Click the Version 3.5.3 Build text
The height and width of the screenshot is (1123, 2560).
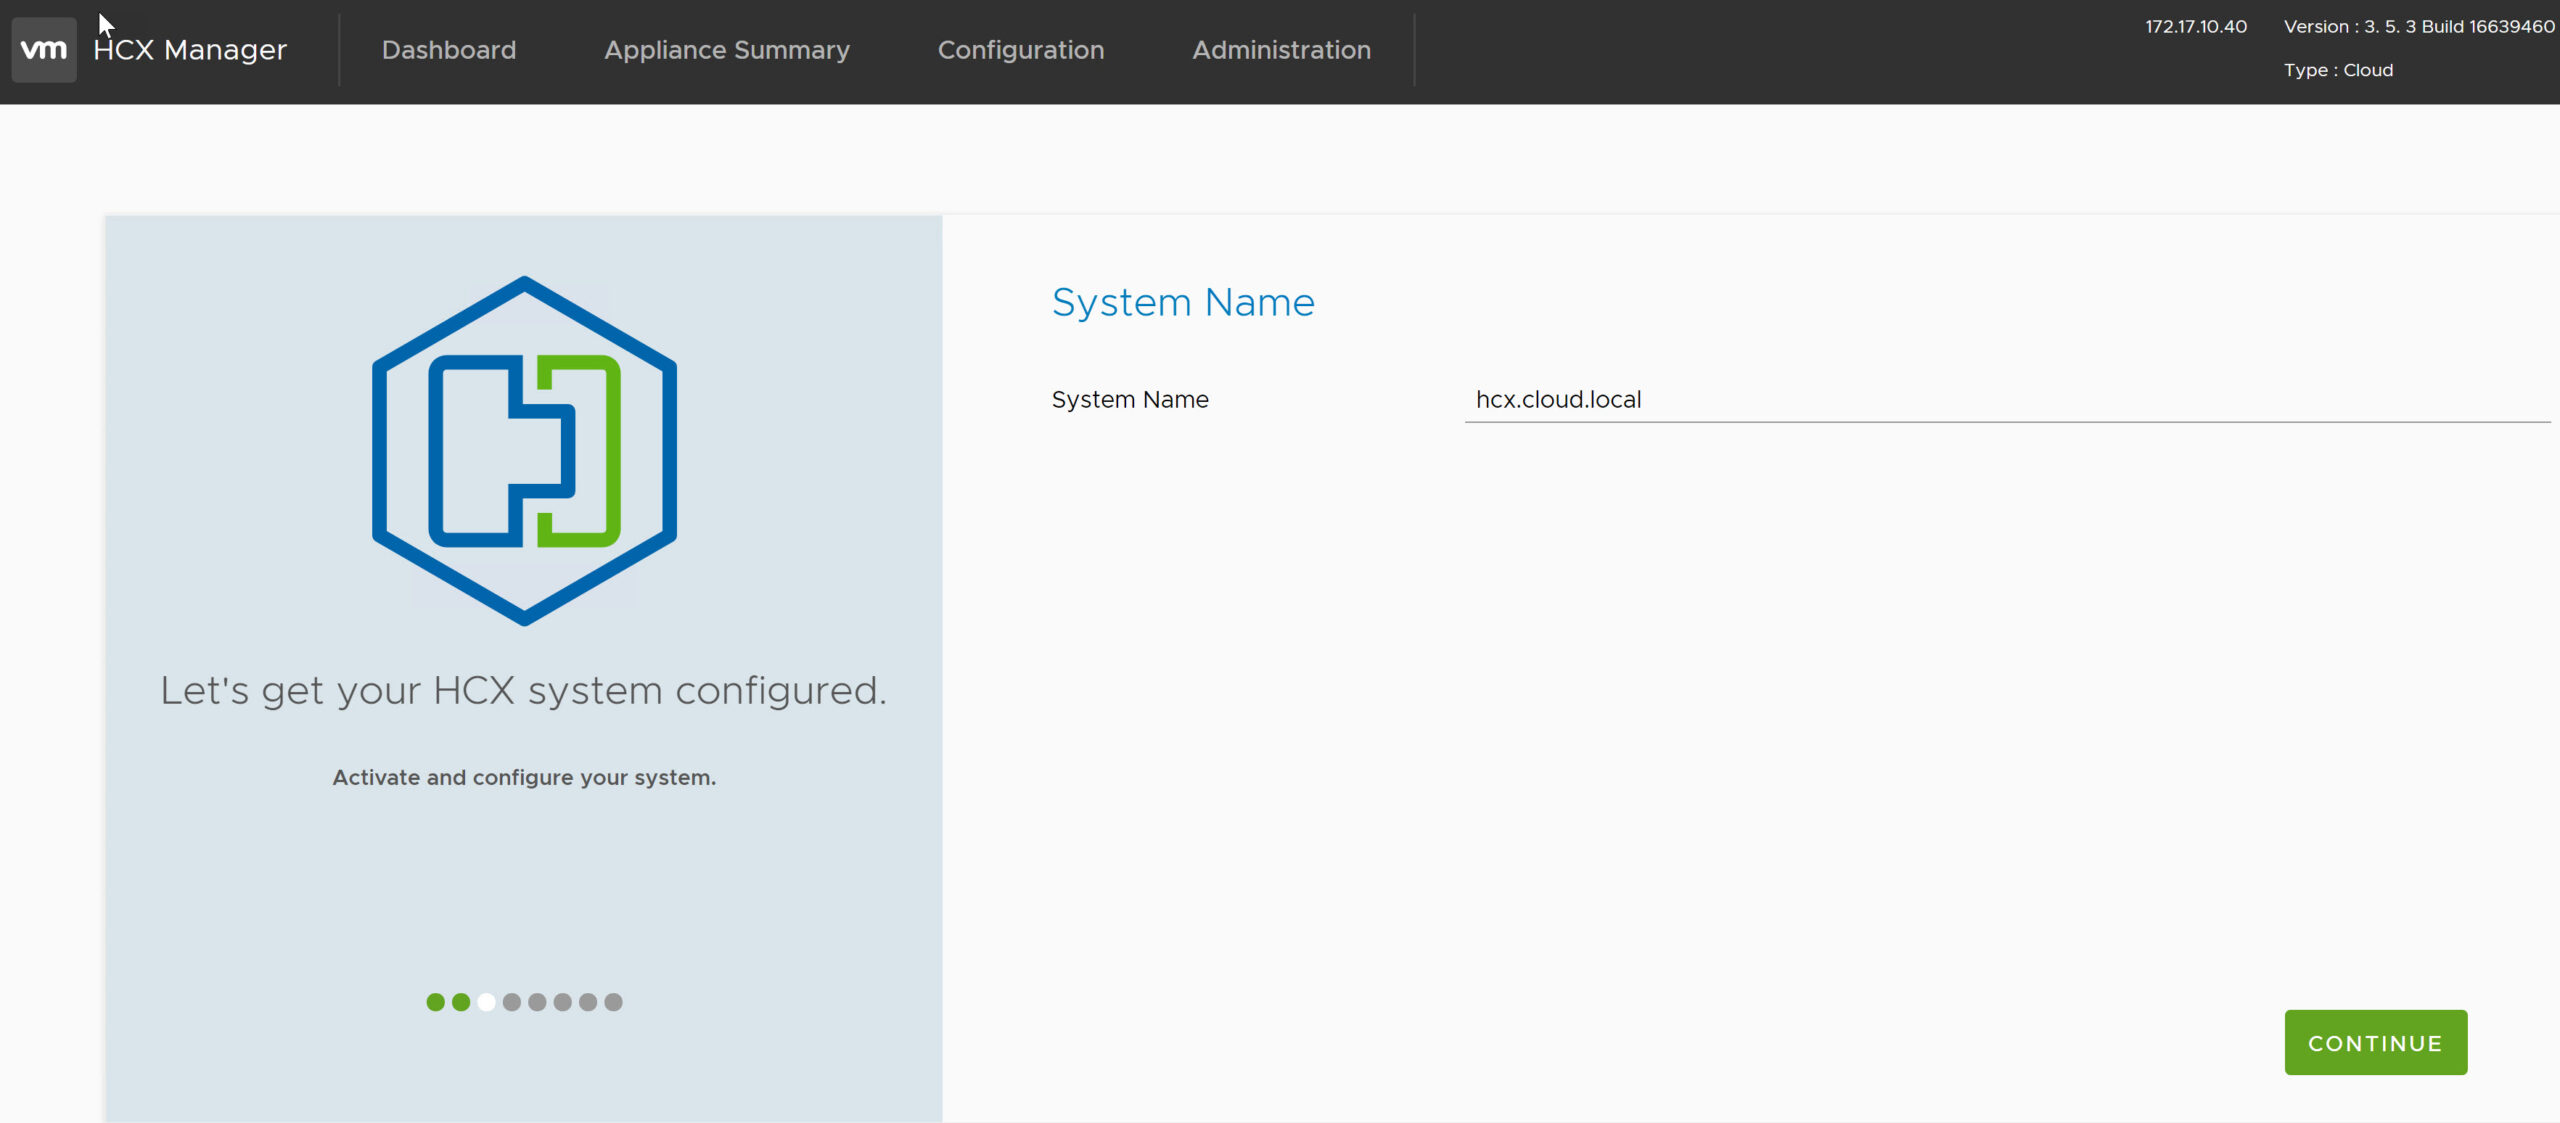[2418, 27]
